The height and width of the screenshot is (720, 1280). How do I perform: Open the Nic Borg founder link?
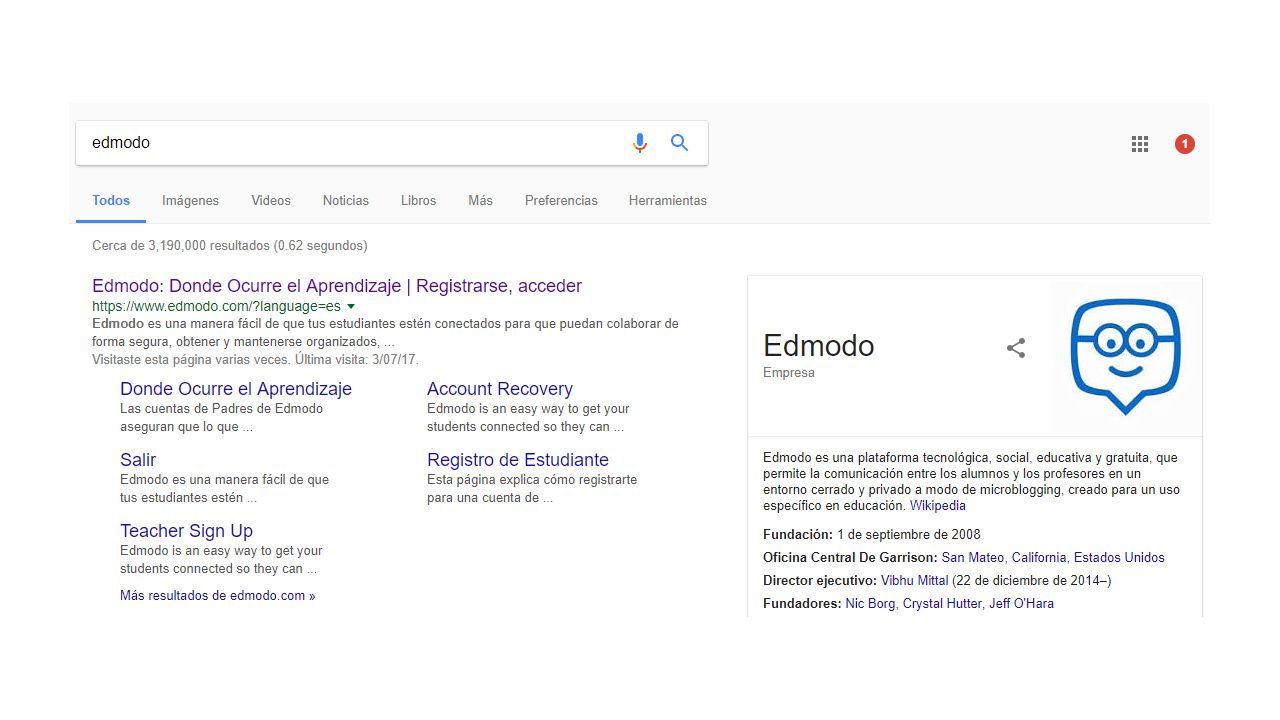click(x=870, y=603)
